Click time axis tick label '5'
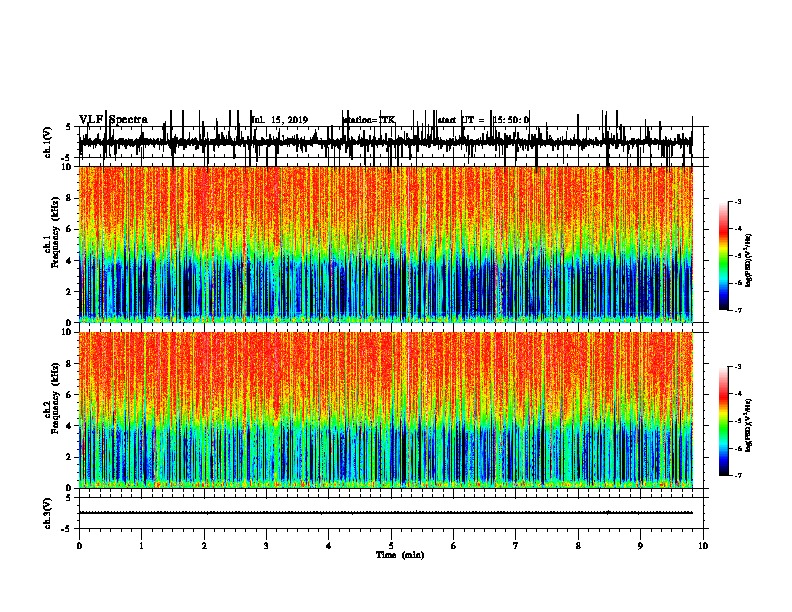 pyautogui.click(x=391, y=546)
